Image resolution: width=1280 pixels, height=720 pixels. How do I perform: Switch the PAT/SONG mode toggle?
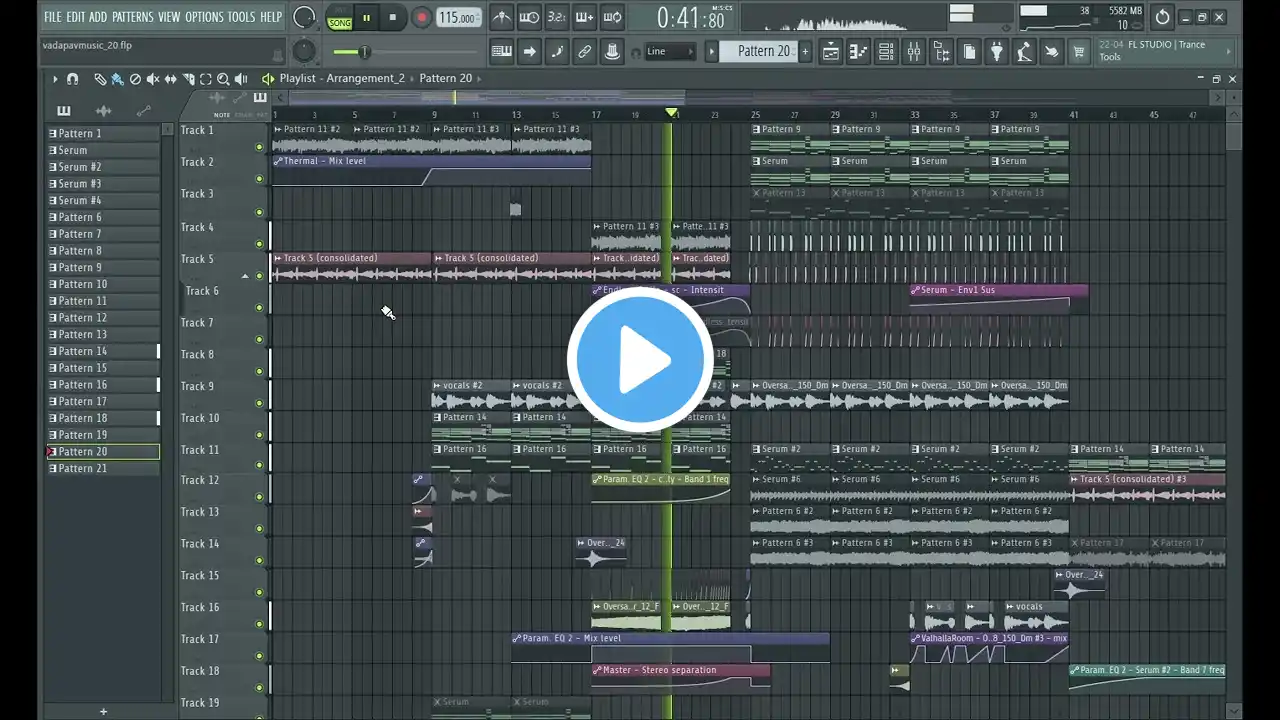[x=340, y=17]
